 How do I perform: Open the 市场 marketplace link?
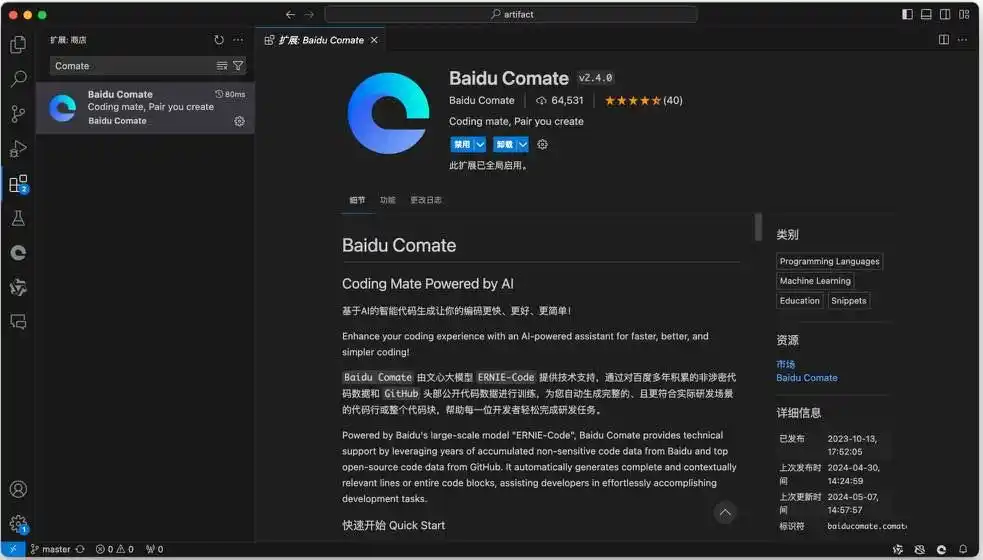coord(786,364)
